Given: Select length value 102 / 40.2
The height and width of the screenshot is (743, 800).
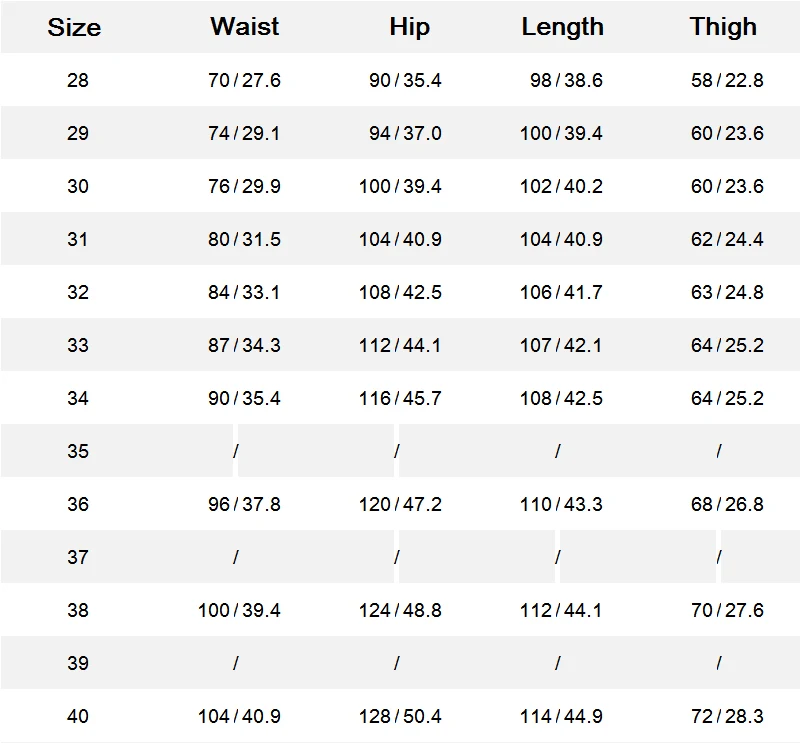Looking at the screenshot, I should tap(561, 186).
